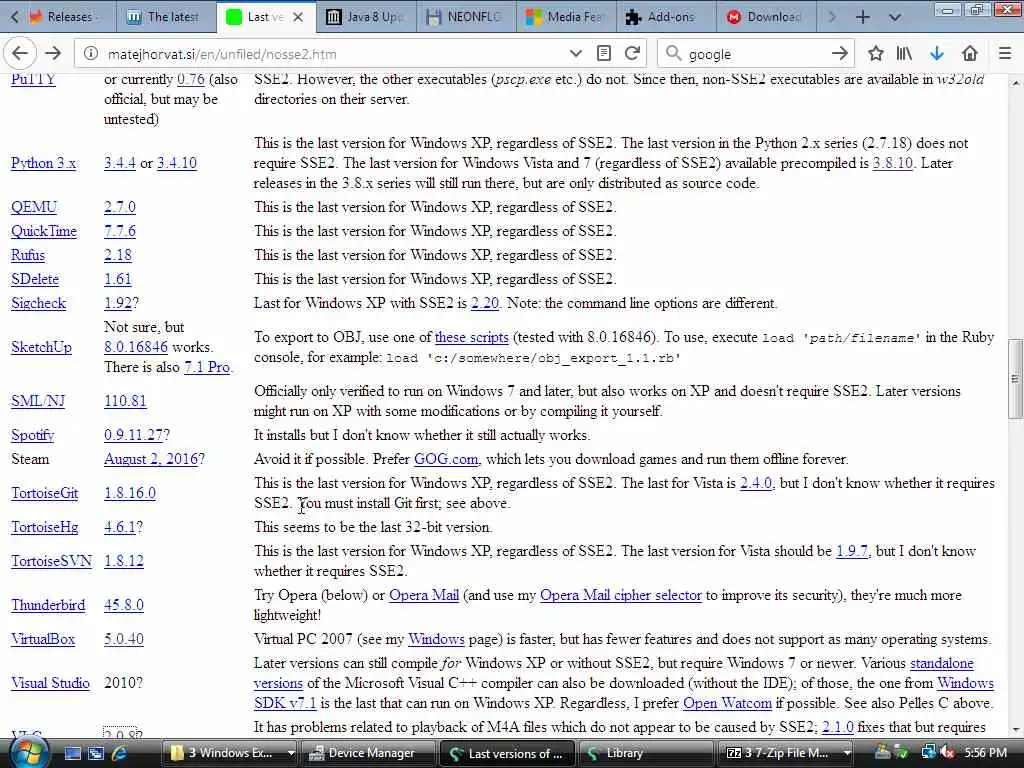1024x768 pixels.
Task: Click the TortoiseHg 4.6.1 link
Action: (120, 527)
